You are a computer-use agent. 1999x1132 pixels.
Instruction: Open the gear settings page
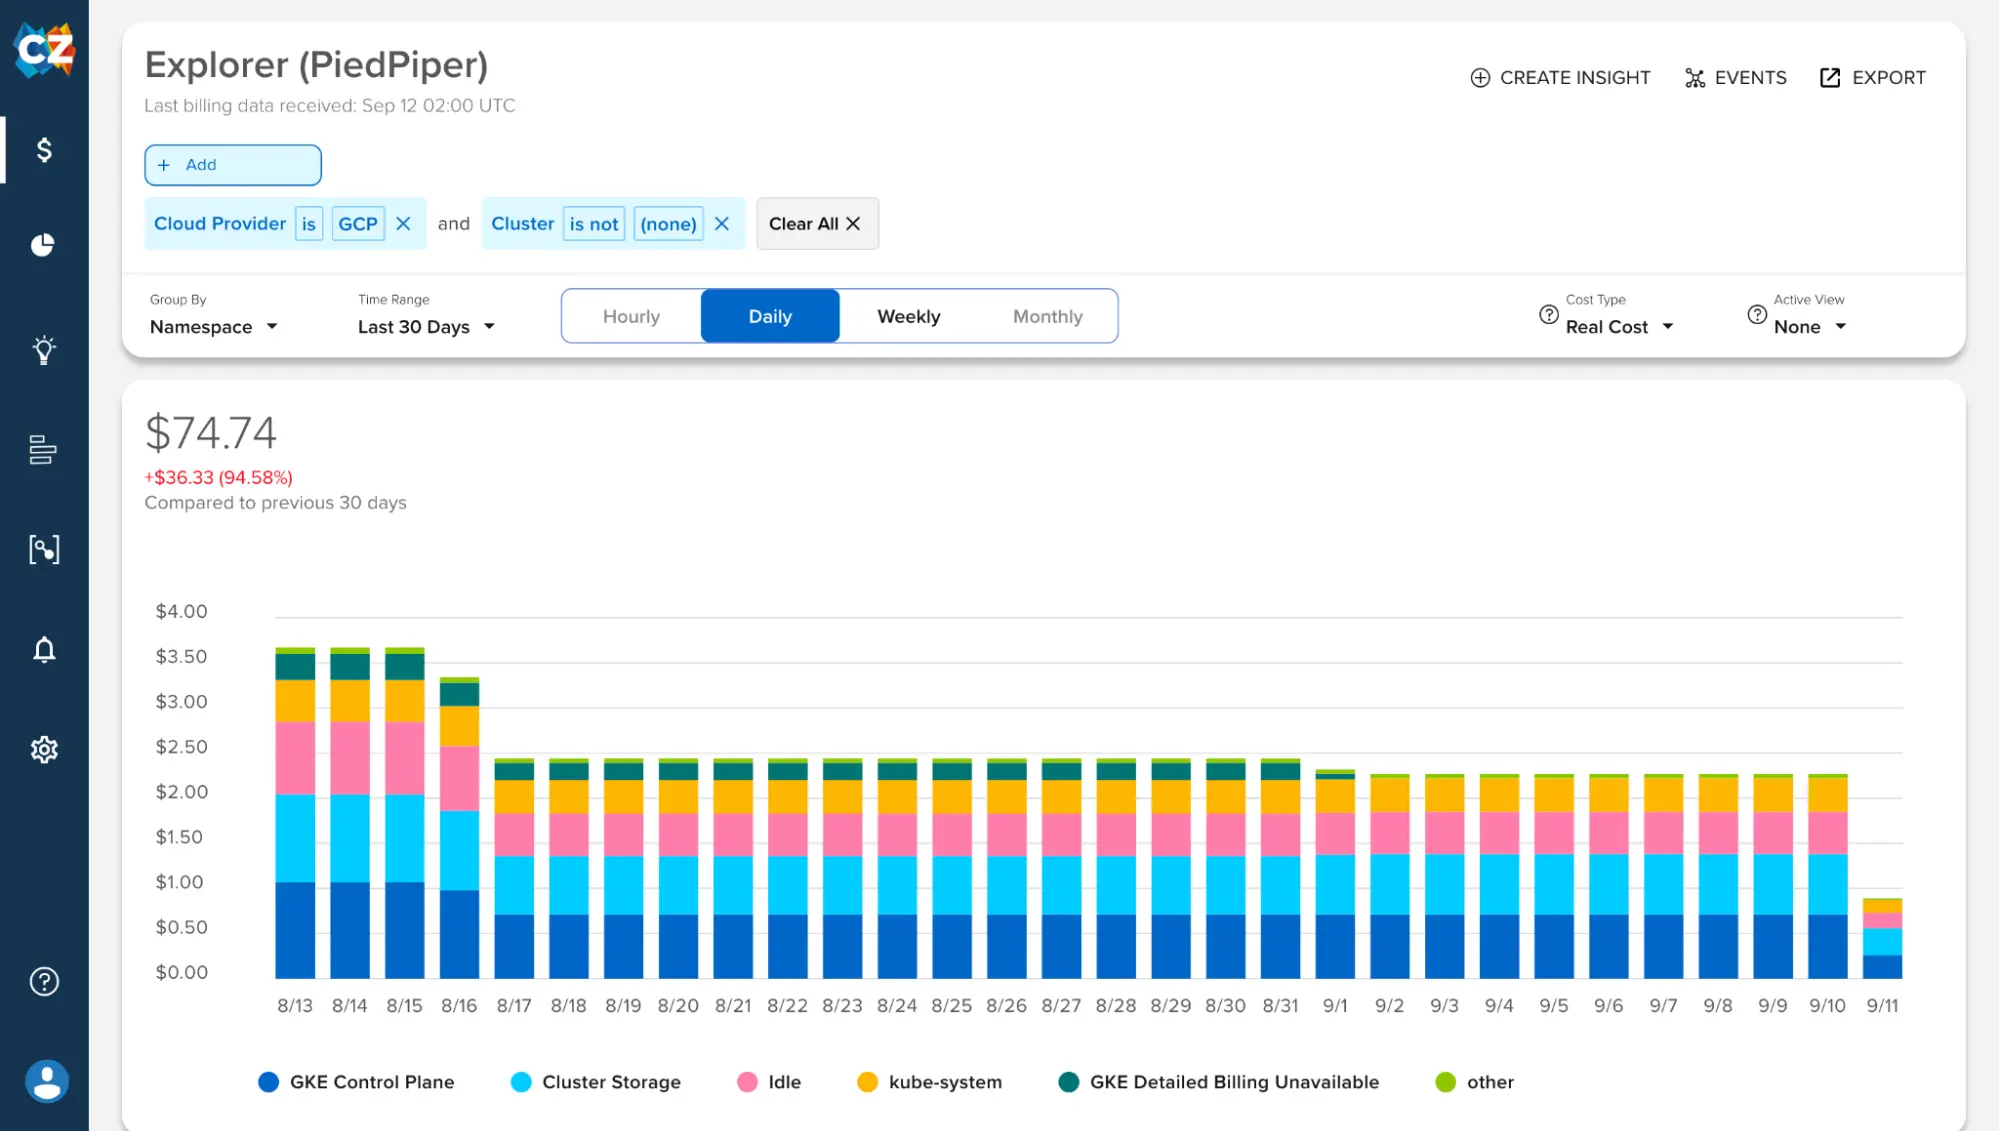[x=44, y=750]
